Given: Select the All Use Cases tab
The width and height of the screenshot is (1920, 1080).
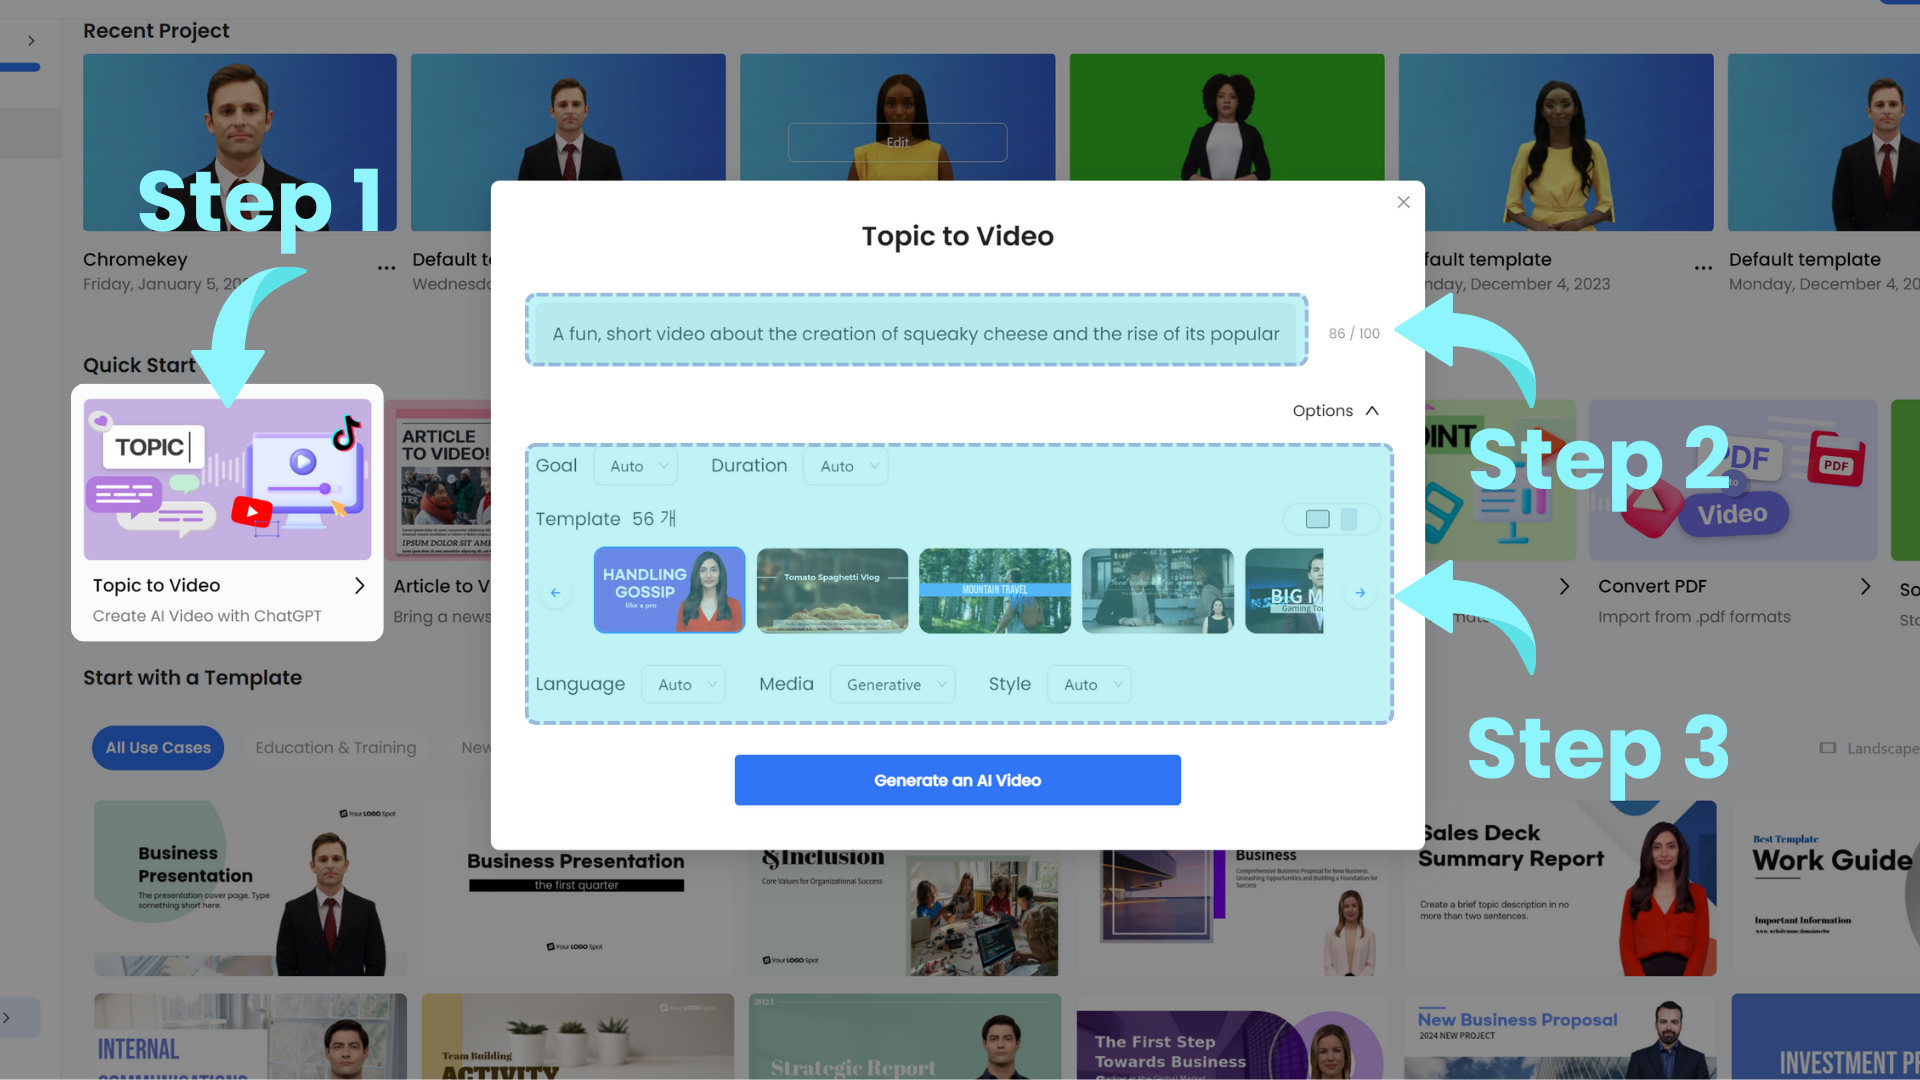Looking at the screenshot, I should [x=158, y=748].
